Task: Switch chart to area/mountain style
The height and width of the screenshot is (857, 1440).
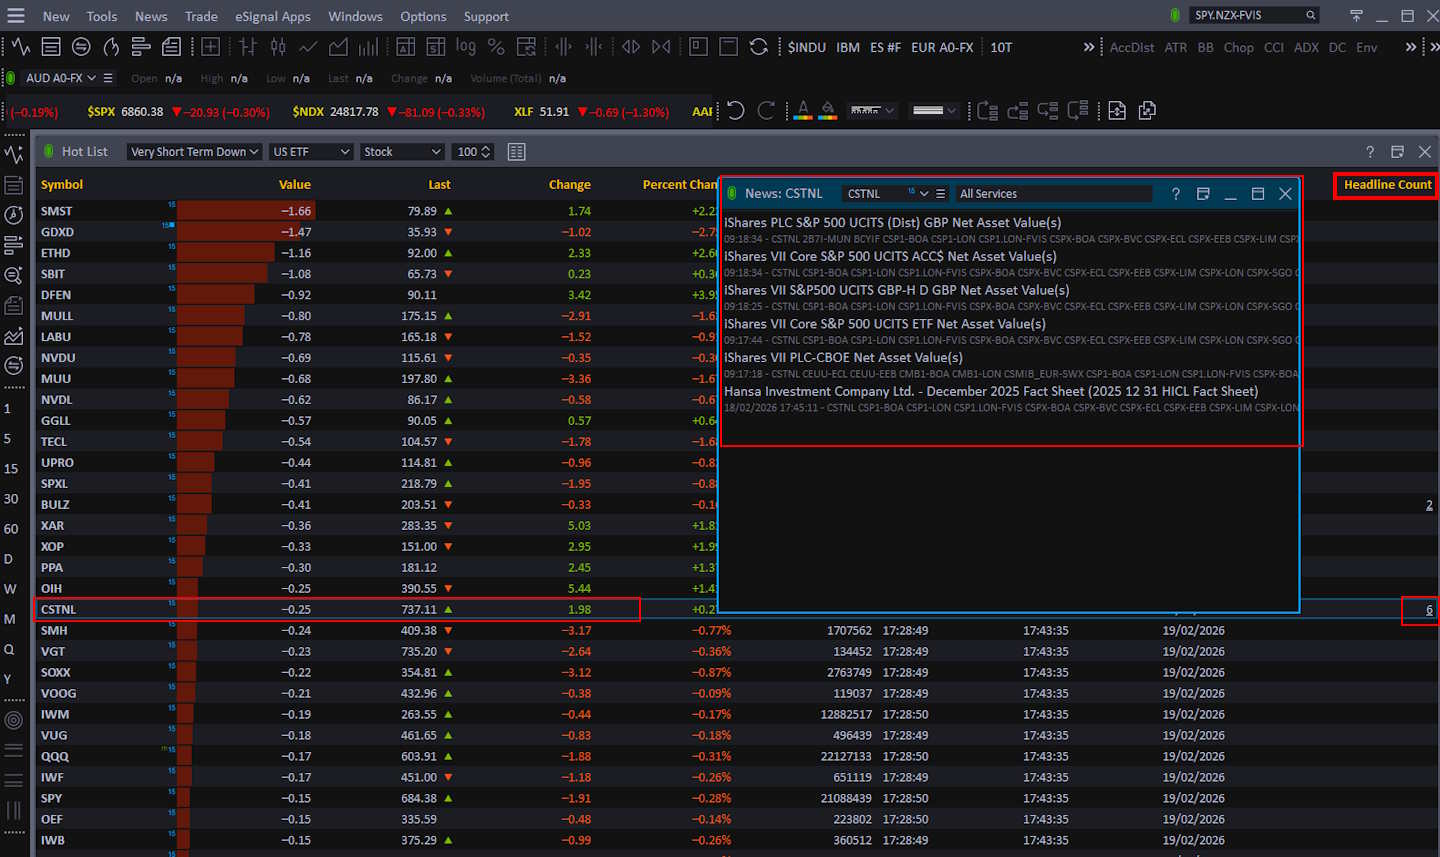Action: click(338, 47)
